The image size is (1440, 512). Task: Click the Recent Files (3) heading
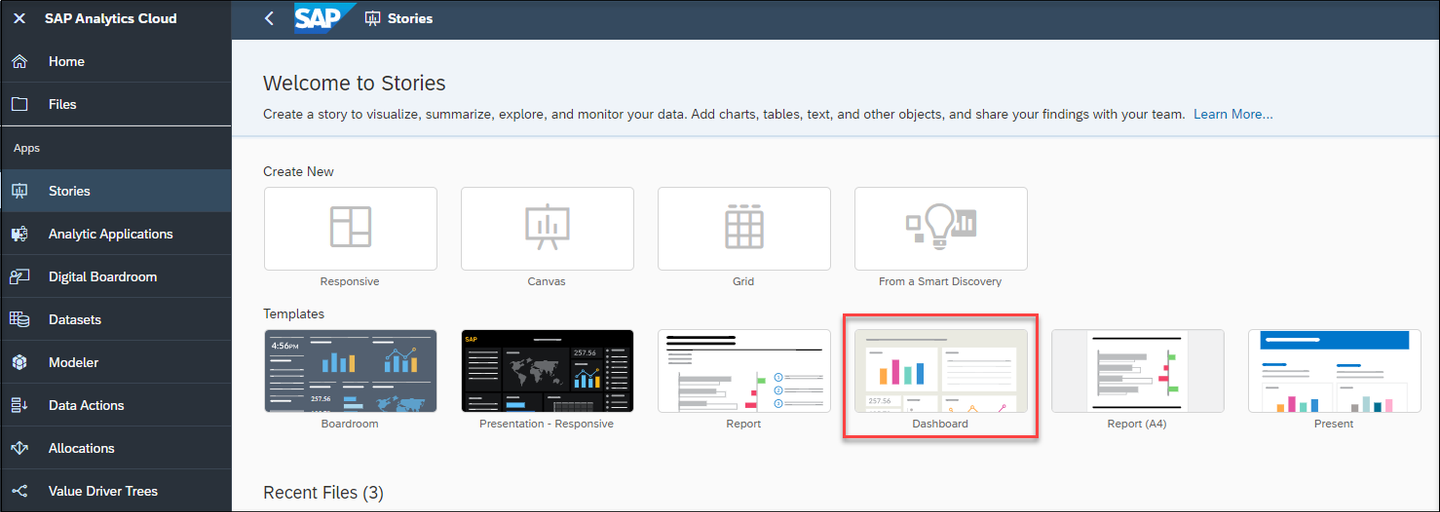click(x=323, y=492)
